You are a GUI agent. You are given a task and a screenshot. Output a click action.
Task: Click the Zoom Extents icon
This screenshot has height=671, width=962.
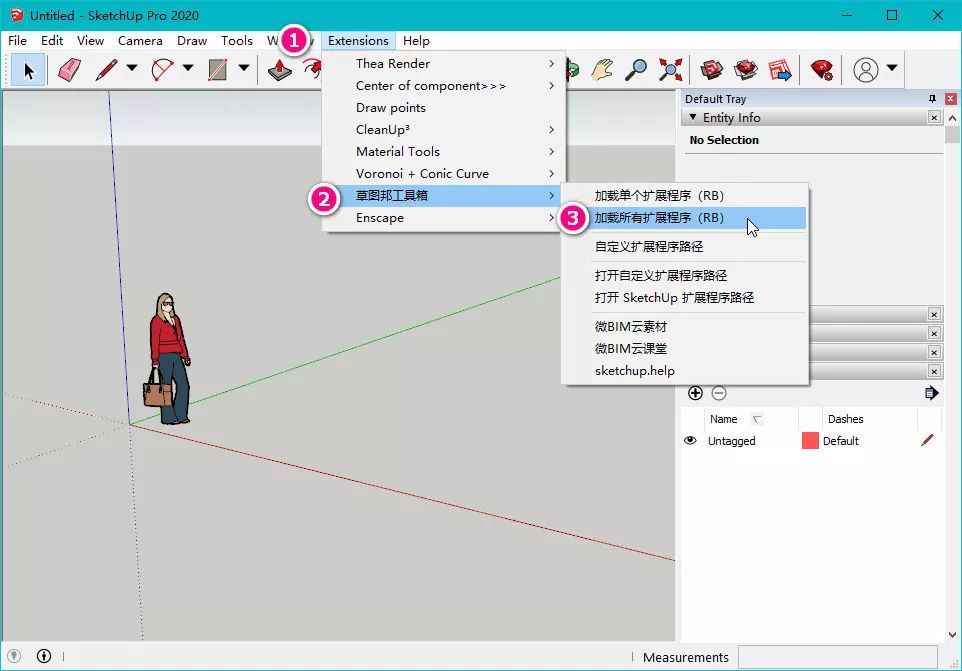click(671, 70)
